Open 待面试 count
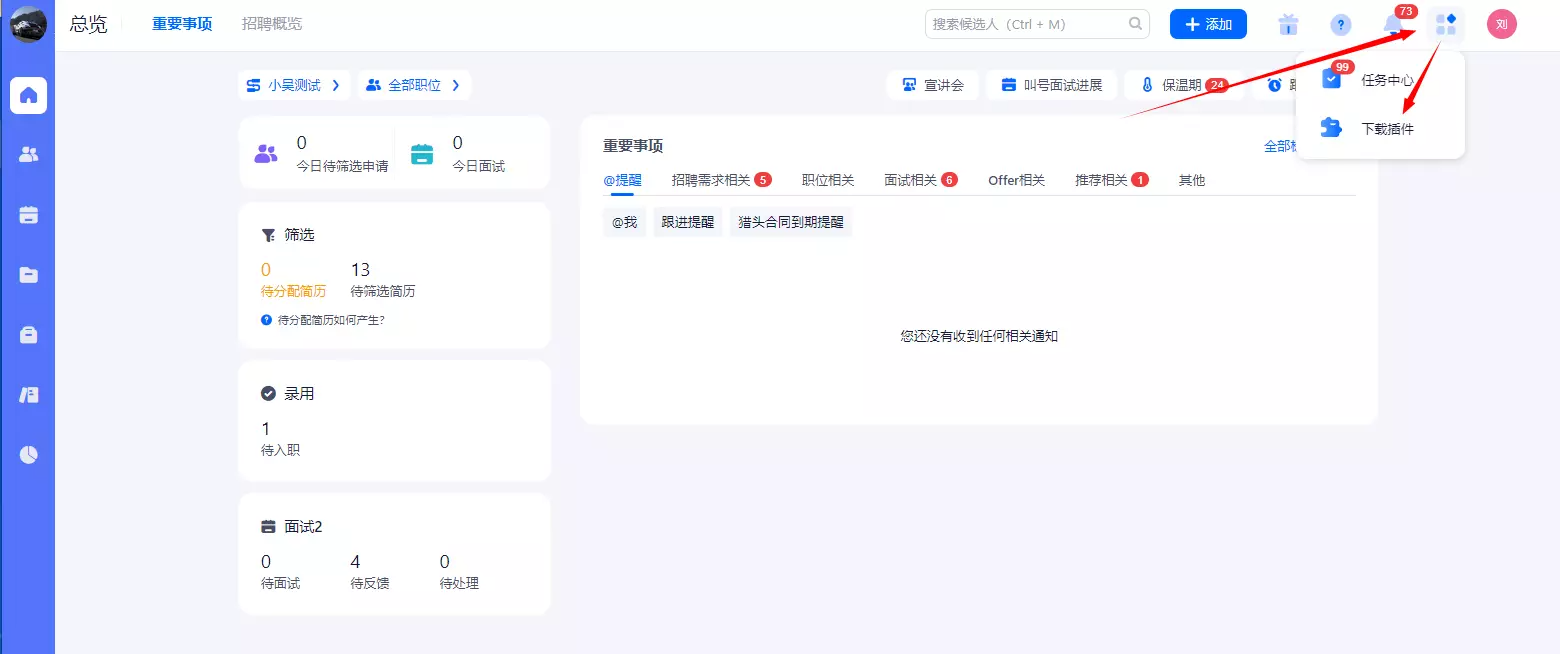This screenshot has width=1560, height=654. point(266,562)
